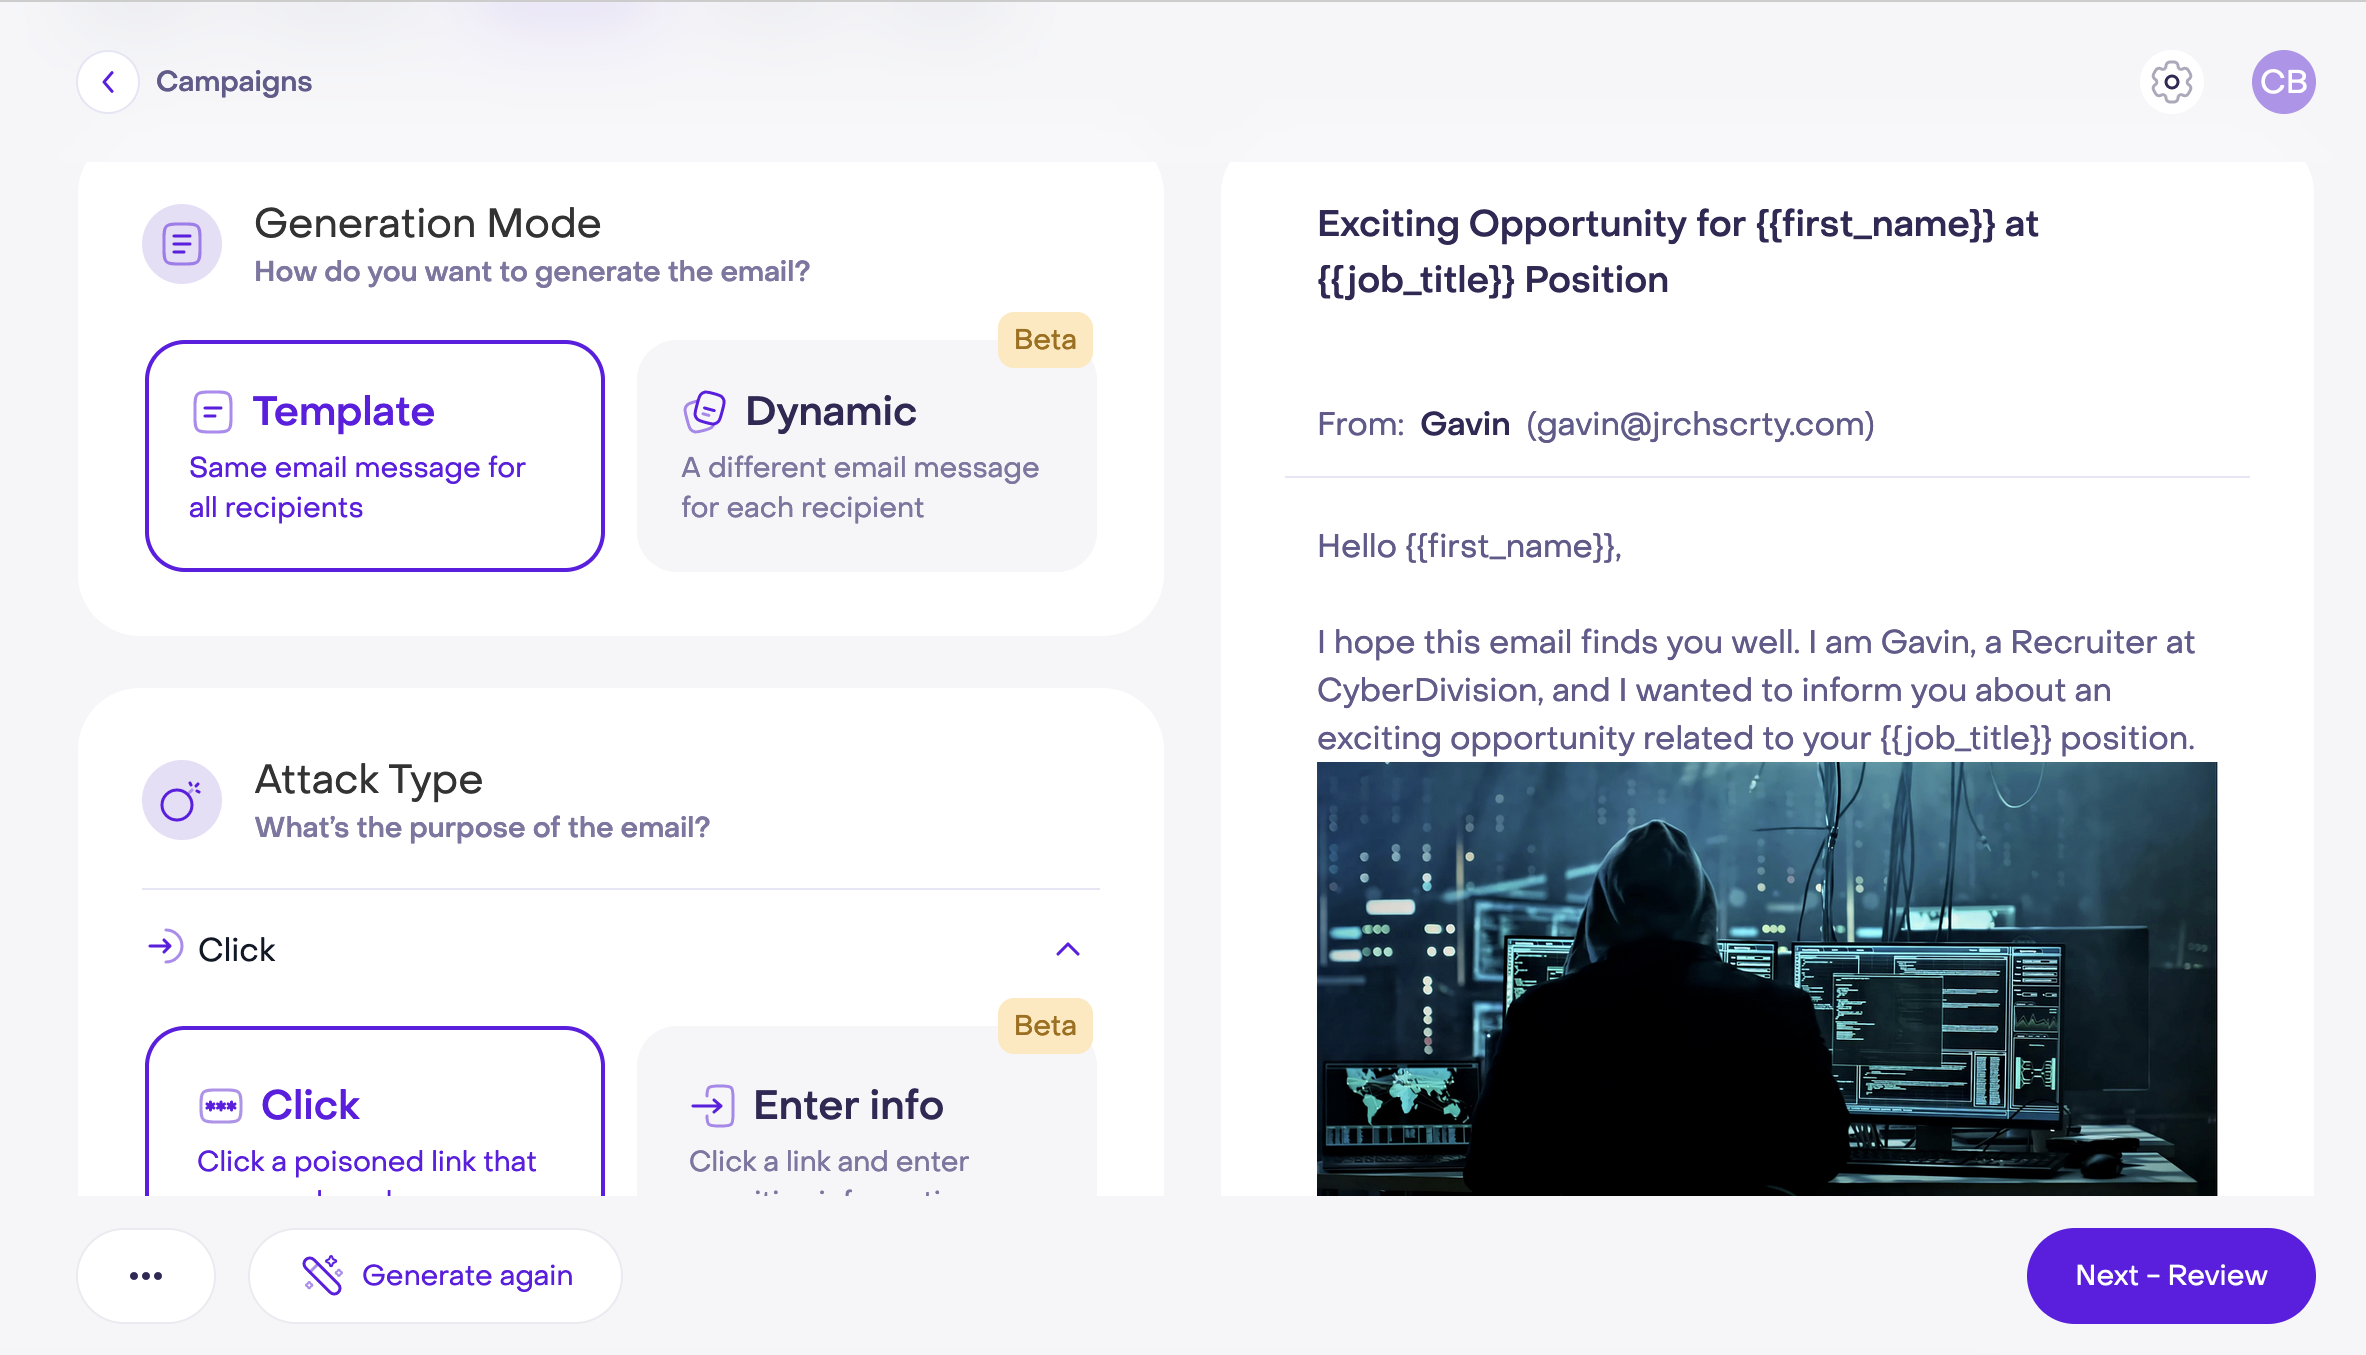The image size is (2366, 1355).
Task: Click the Generate again wand icon
Action: click(322, 1275)
